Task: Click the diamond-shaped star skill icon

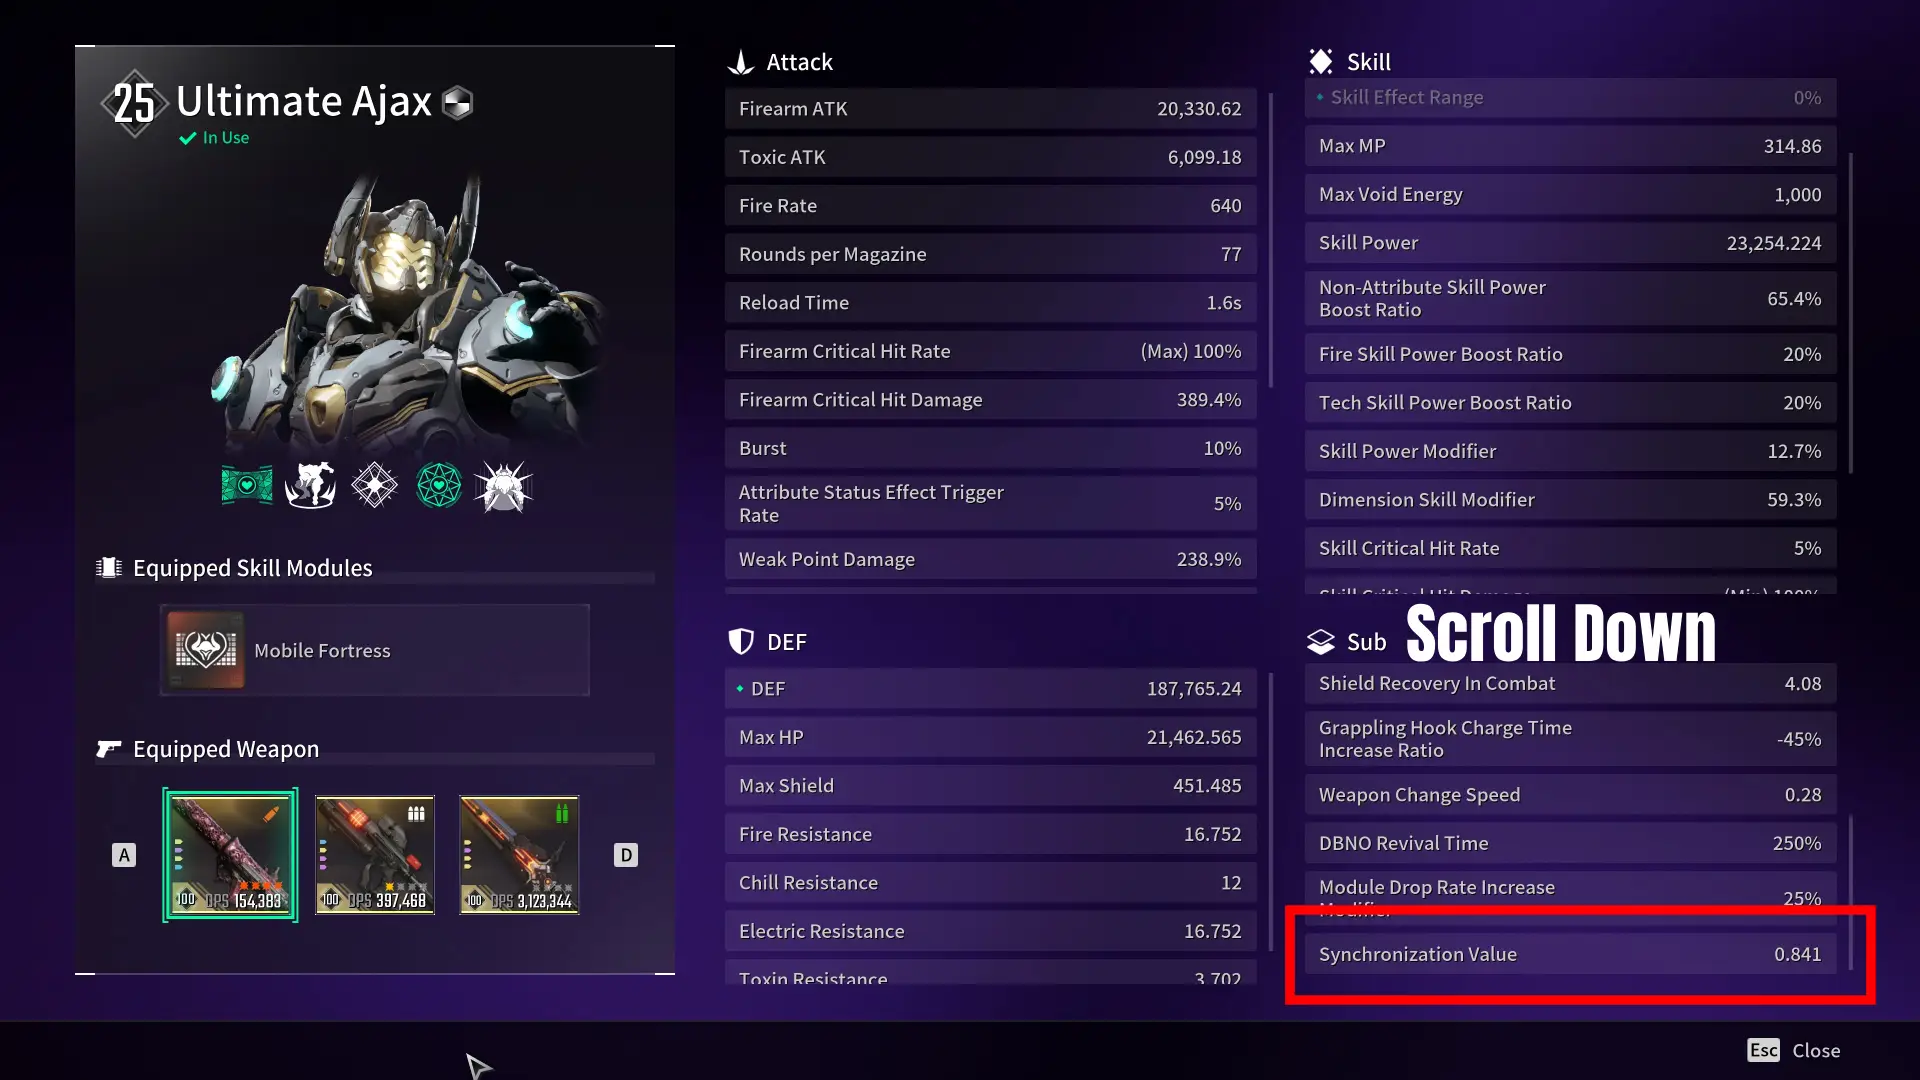Action: click(374, 486)
